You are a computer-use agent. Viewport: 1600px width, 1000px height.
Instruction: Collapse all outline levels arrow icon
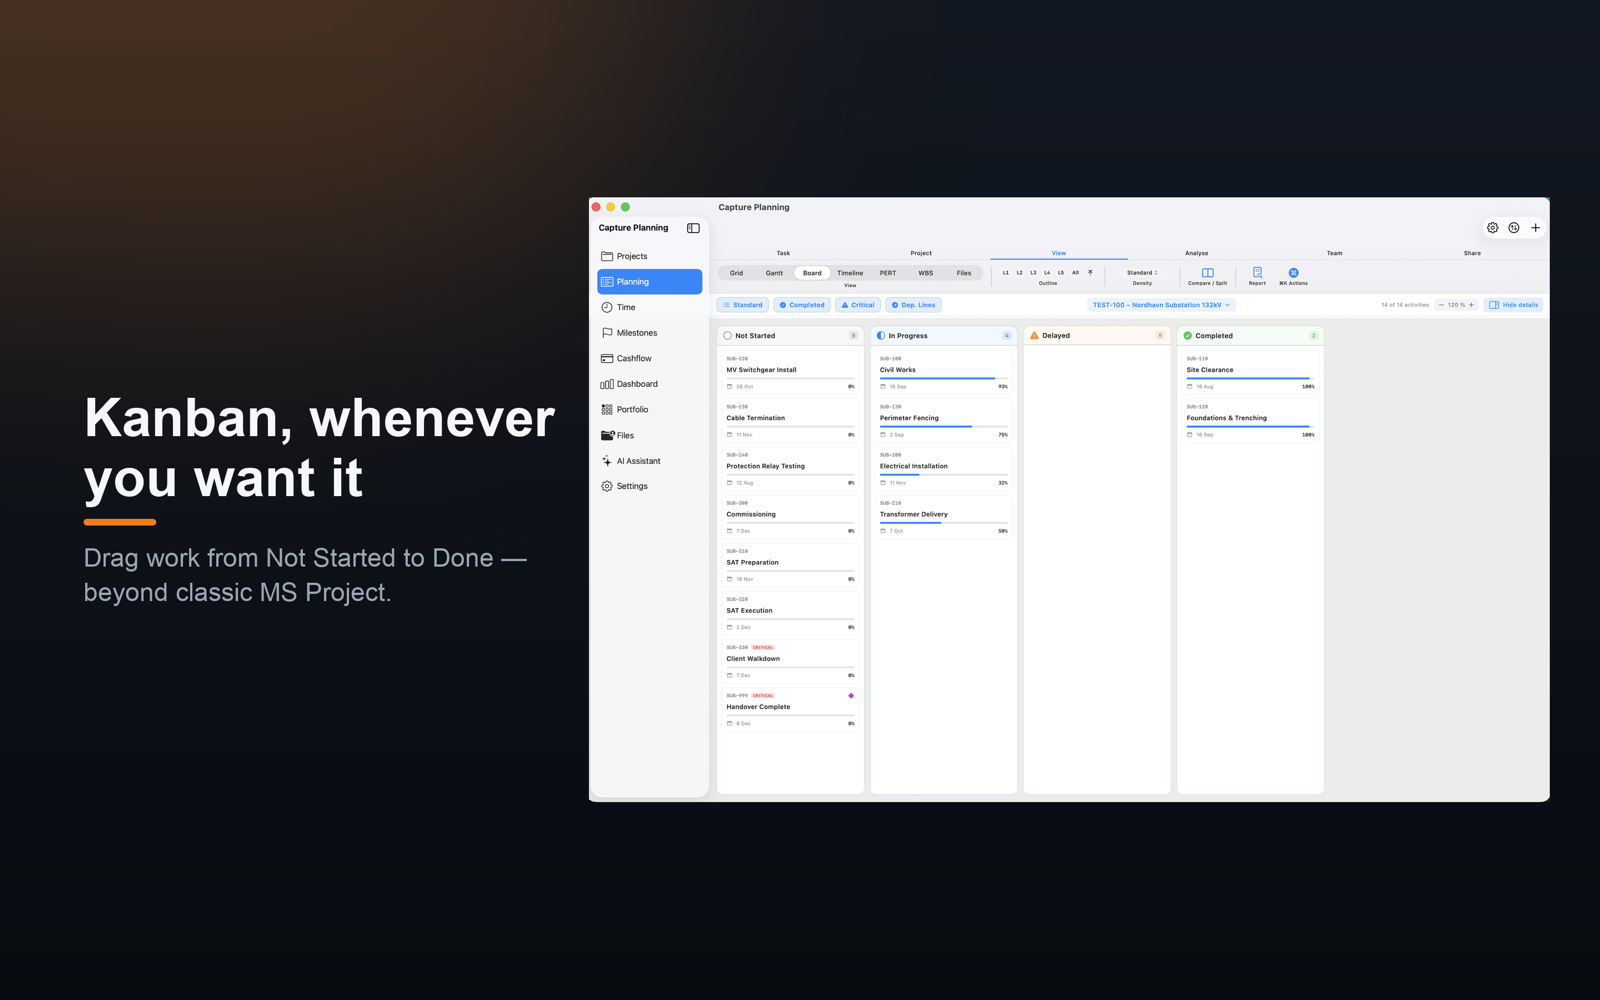coord(1090,273)
